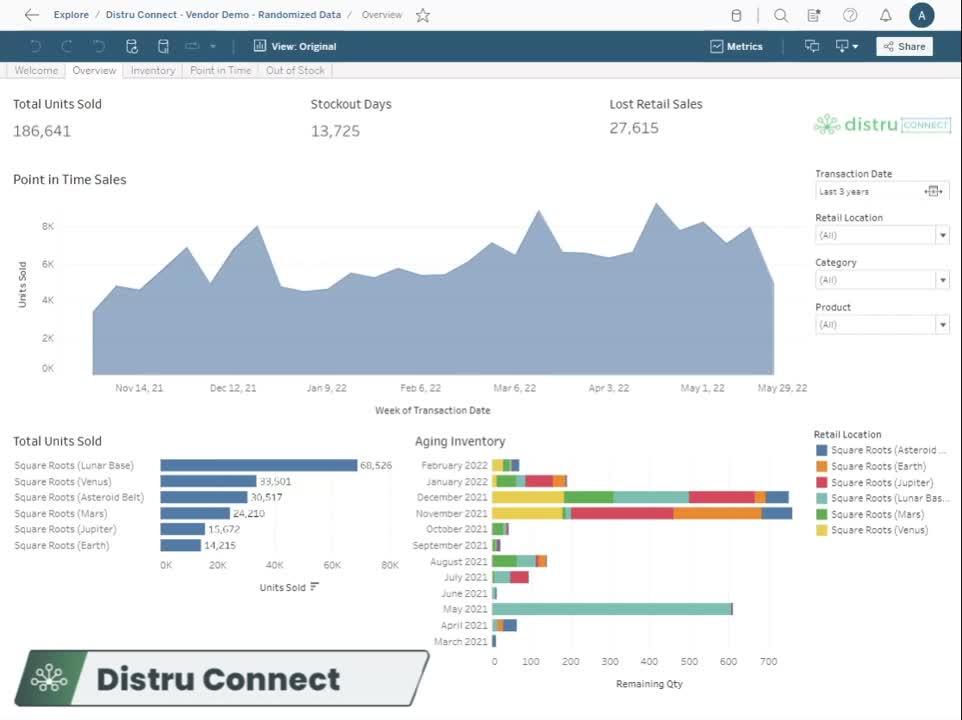Open the Product filter dropdown
This screenshot has width=962, height=720.
941,324
